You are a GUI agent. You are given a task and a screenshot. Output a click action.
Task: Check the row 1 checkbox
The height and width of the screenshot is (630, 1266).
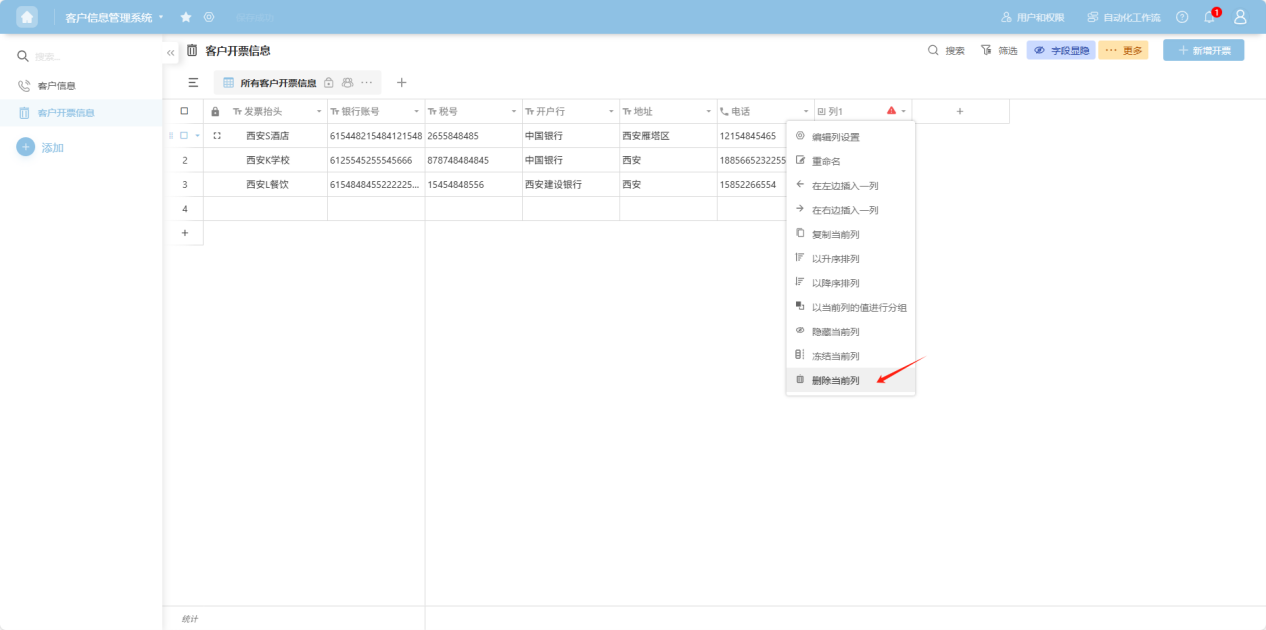coord(184,135)
